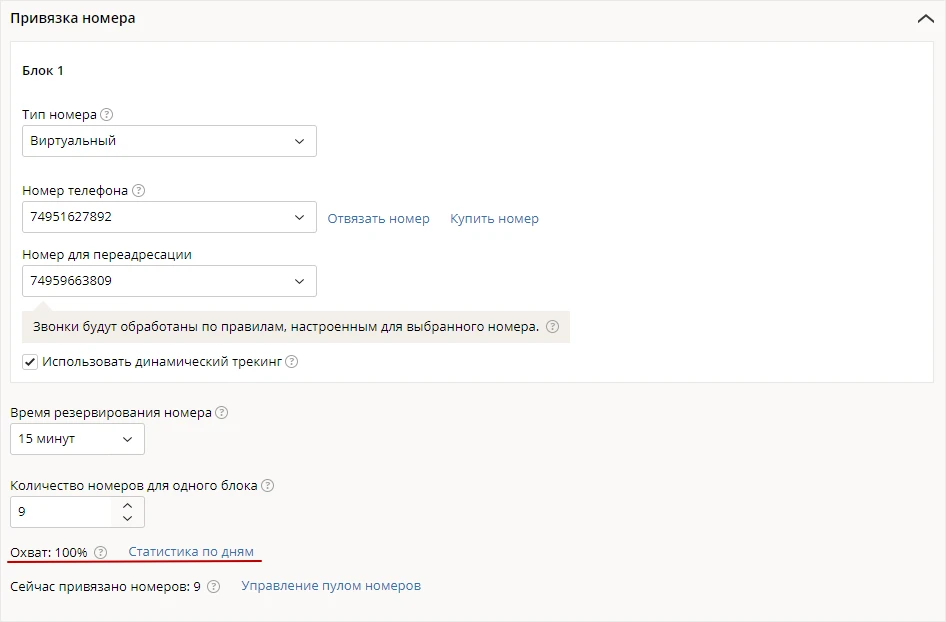Click help icon next to динамический трекинг

point(291,361)
